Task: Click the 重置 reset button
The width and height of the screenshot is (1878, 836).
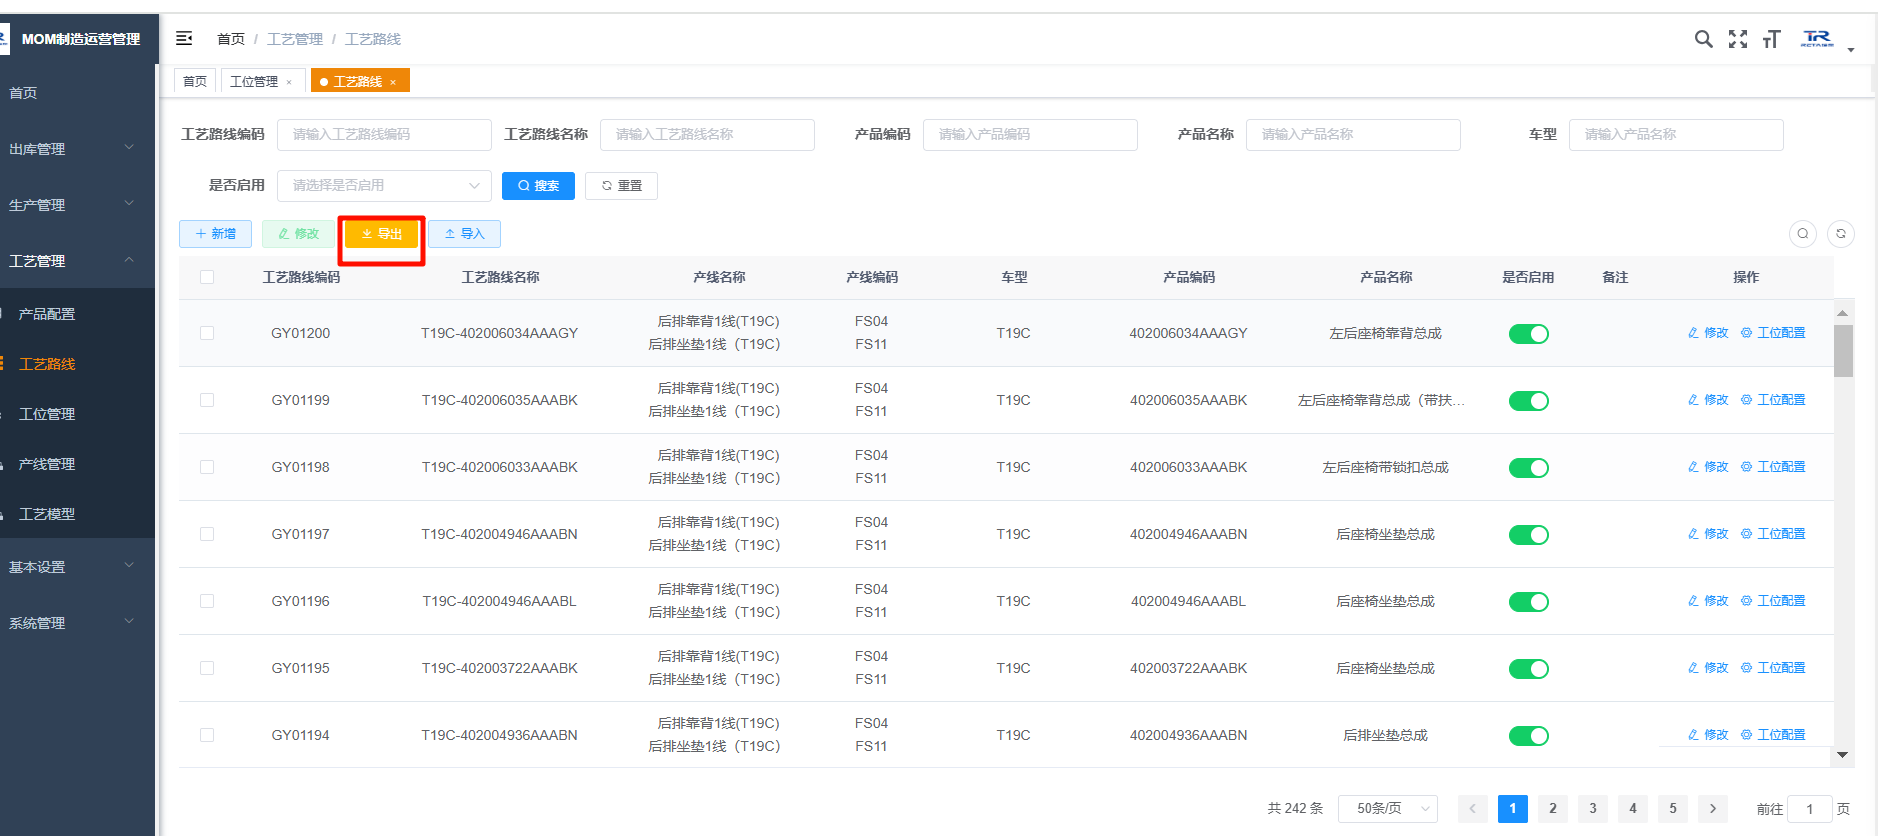Action: 621,186
